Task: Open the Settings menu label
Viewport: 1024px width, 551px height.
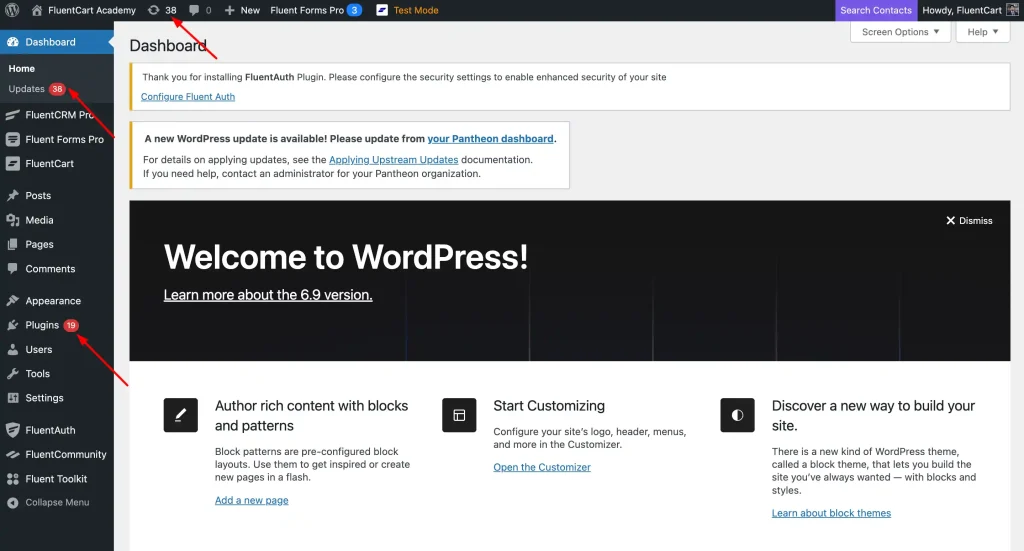Action: [x=44, y=398]
